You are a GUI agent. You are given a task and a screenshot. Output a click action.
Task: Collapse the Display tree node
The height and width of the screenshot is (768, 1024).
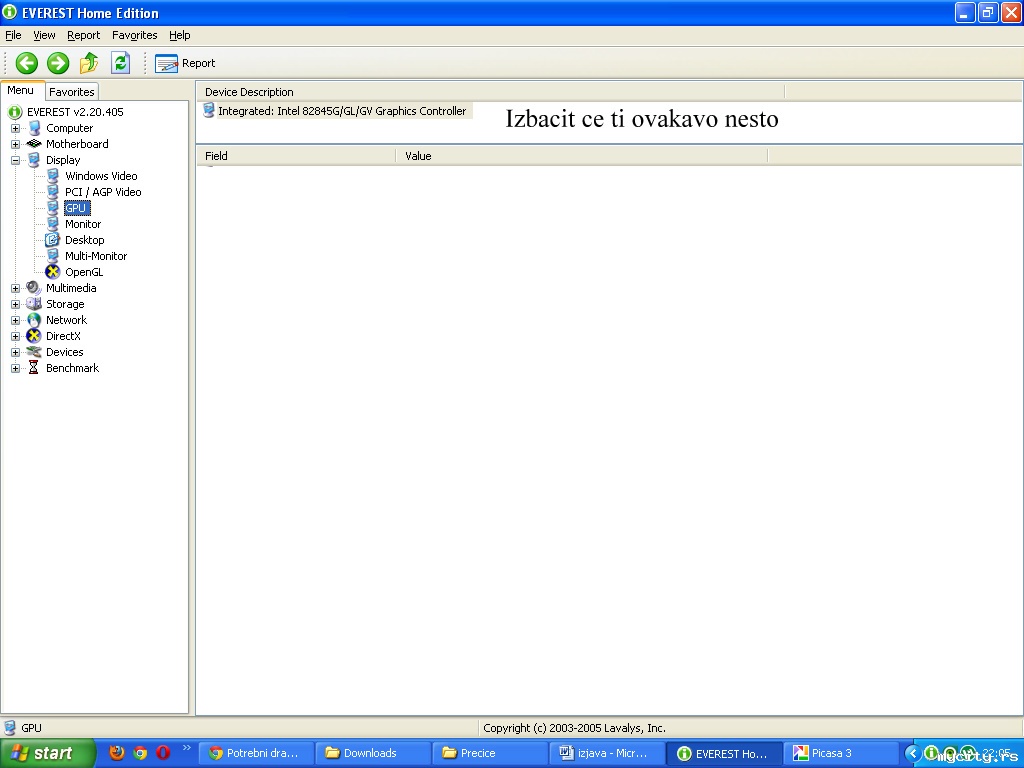[15, 160]
